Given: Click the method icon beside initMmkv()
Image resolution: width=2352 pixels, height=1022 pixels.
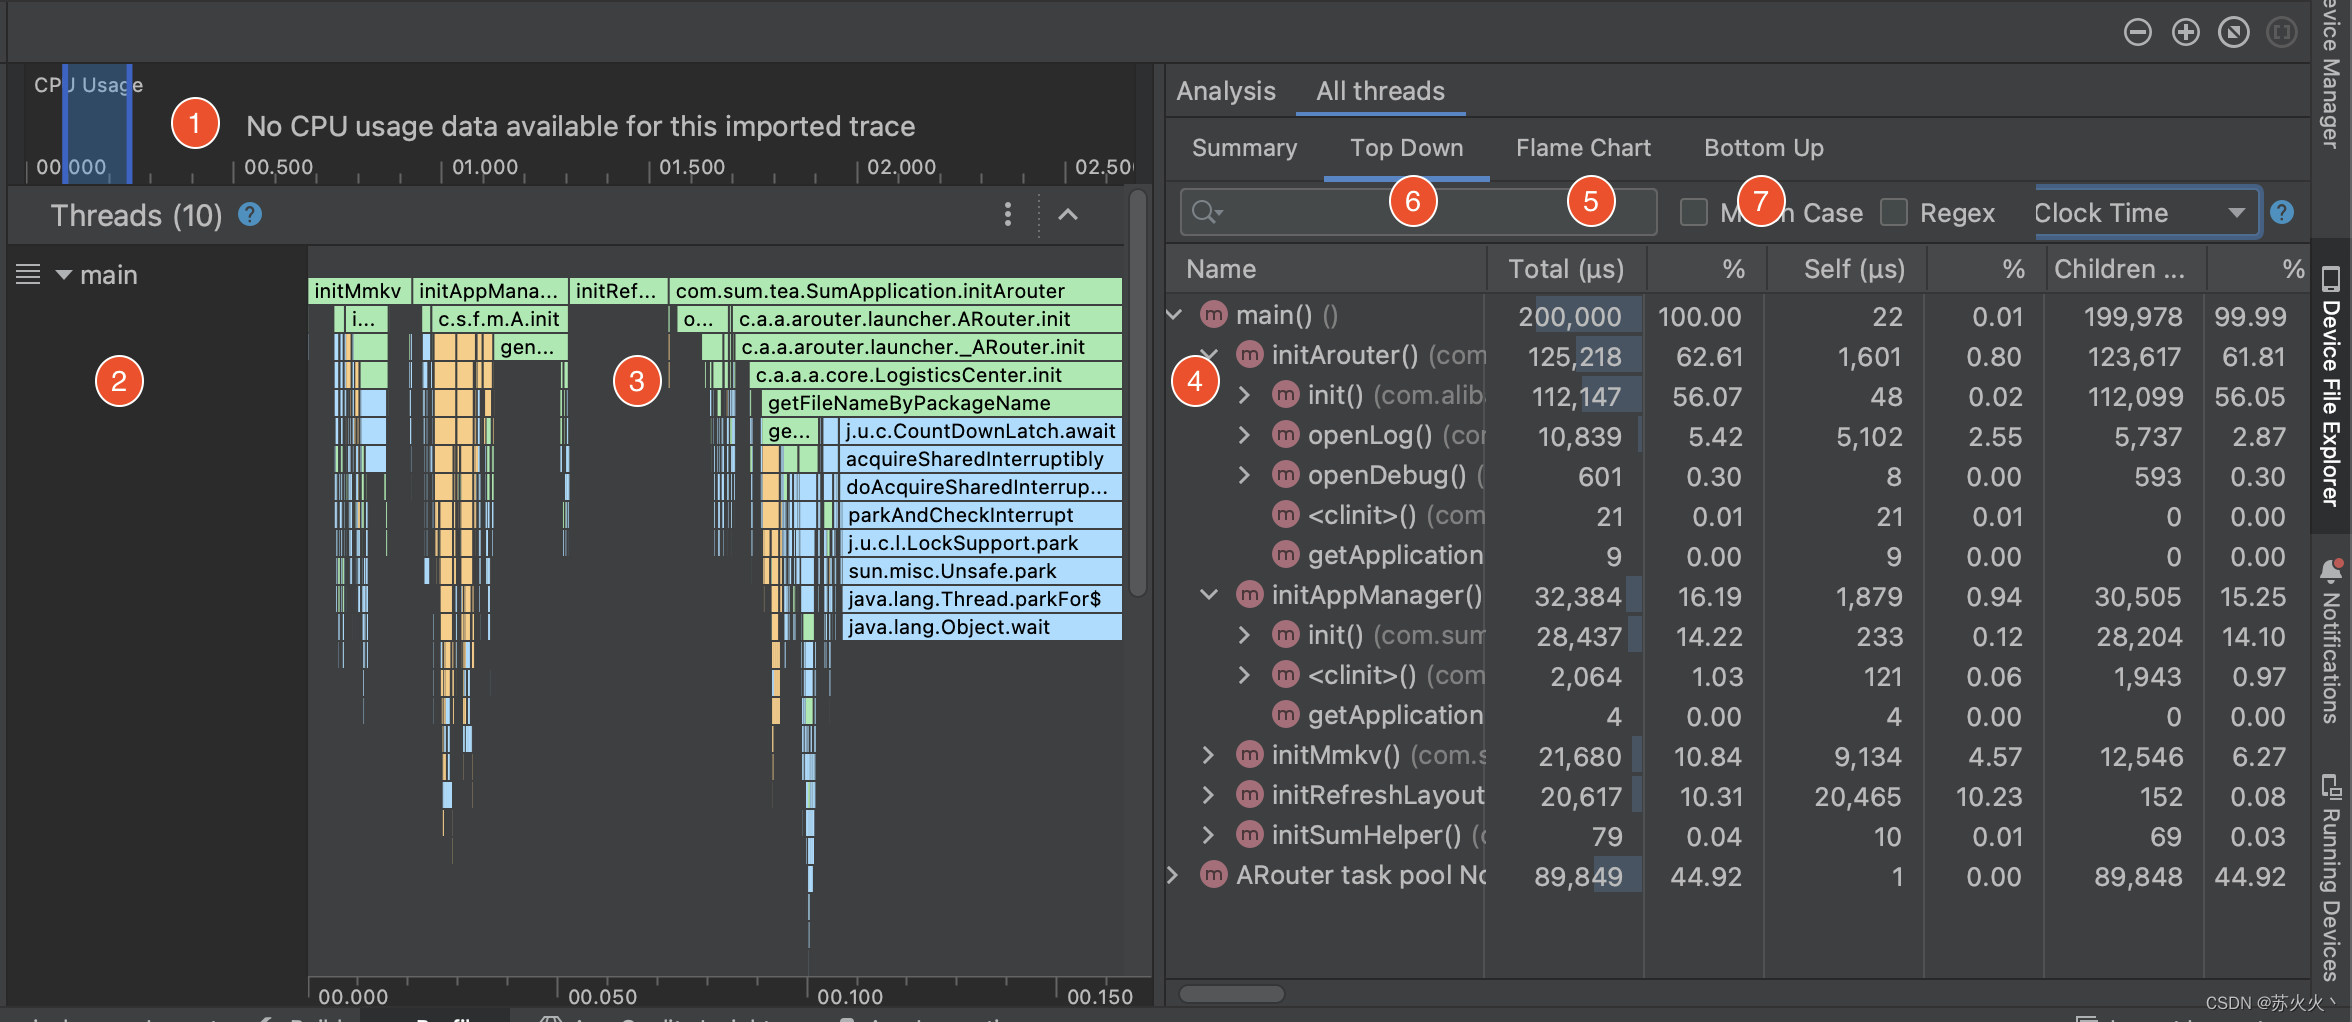Looking at the screenshot, I should 1249,755.
